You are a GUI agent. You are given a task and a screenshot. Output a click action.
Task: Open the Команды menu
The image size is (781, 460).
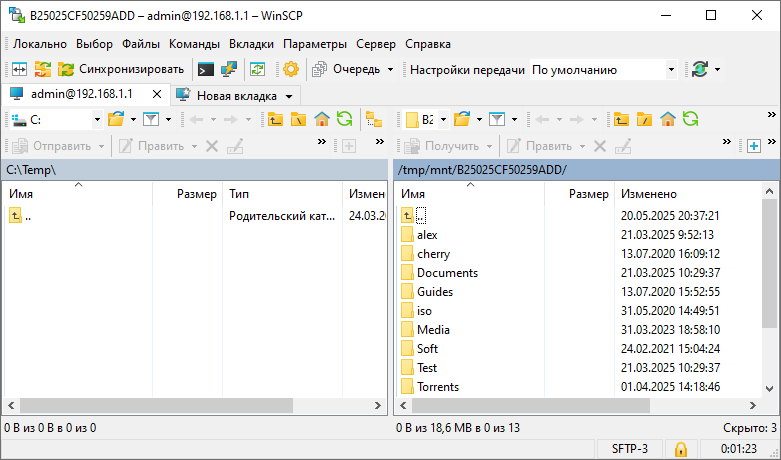click(195, 44)
